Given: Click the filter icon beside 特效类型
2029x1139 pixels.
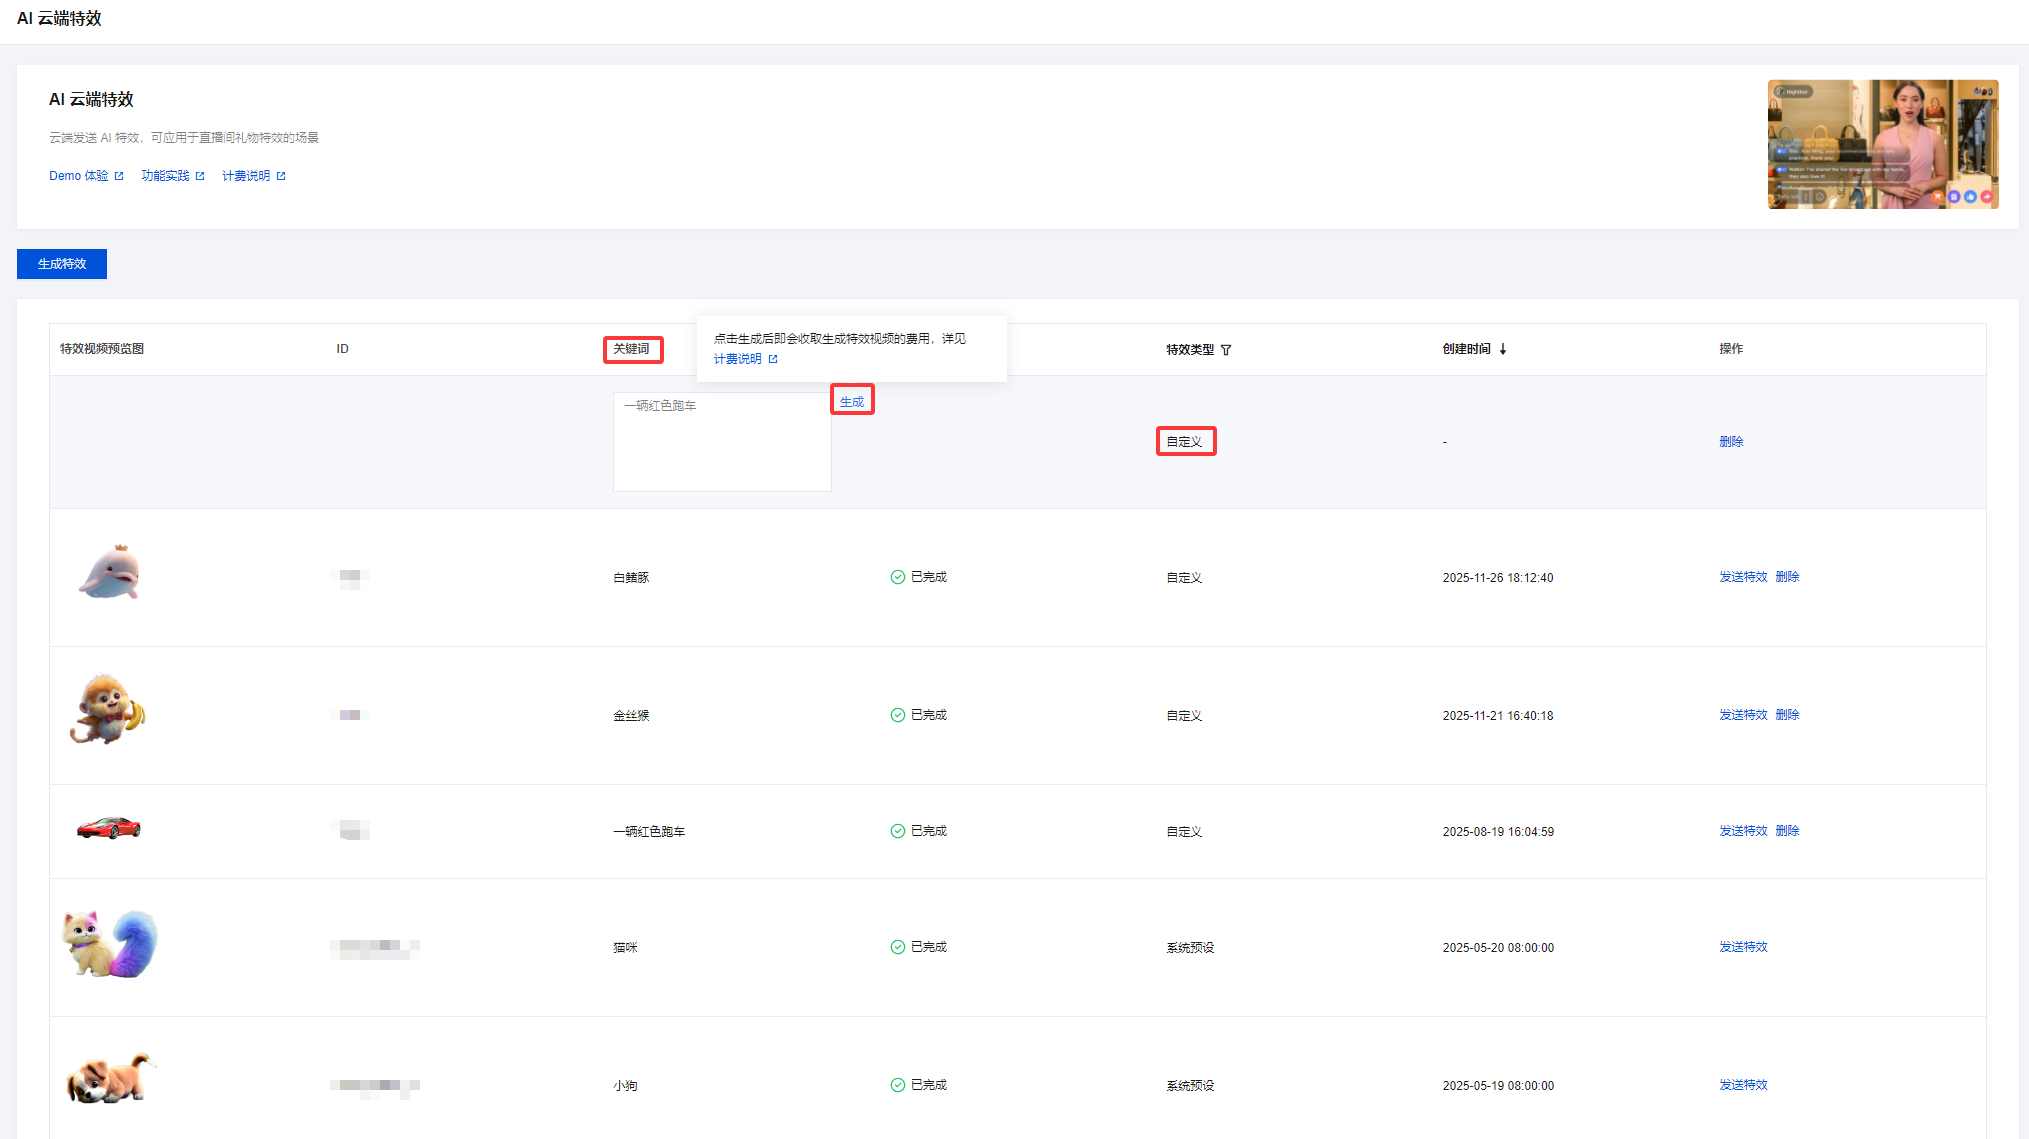Looking at the screenshot, I should click(x=1226, y=350).
